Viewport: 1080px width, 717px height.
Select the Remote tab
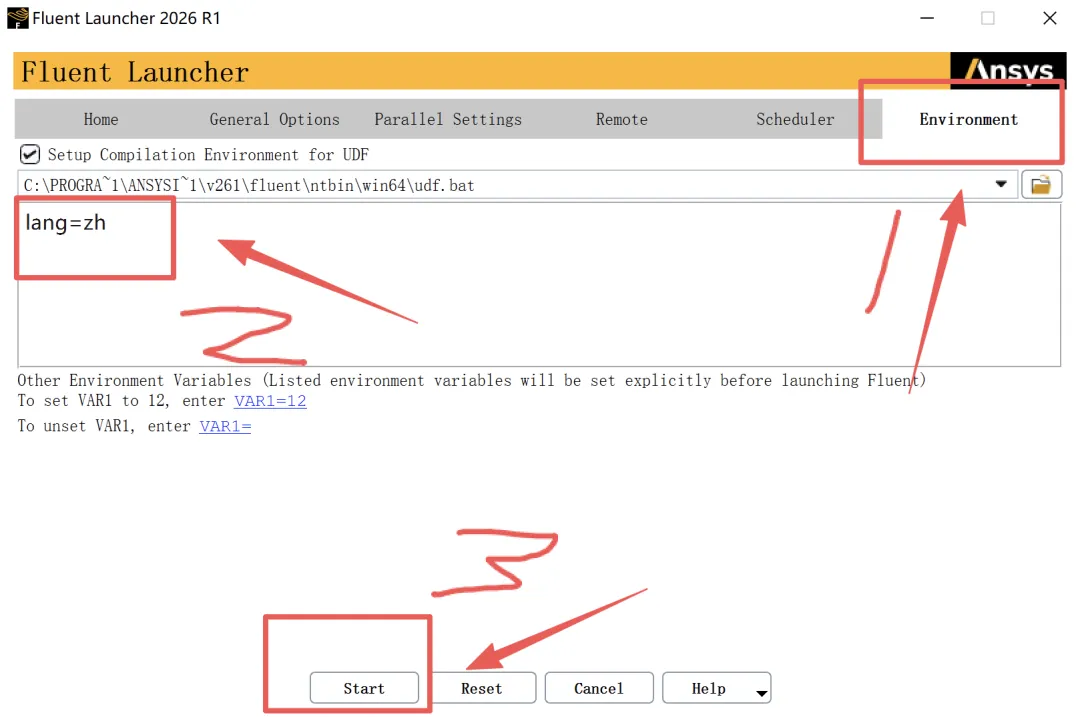point(621,119)
